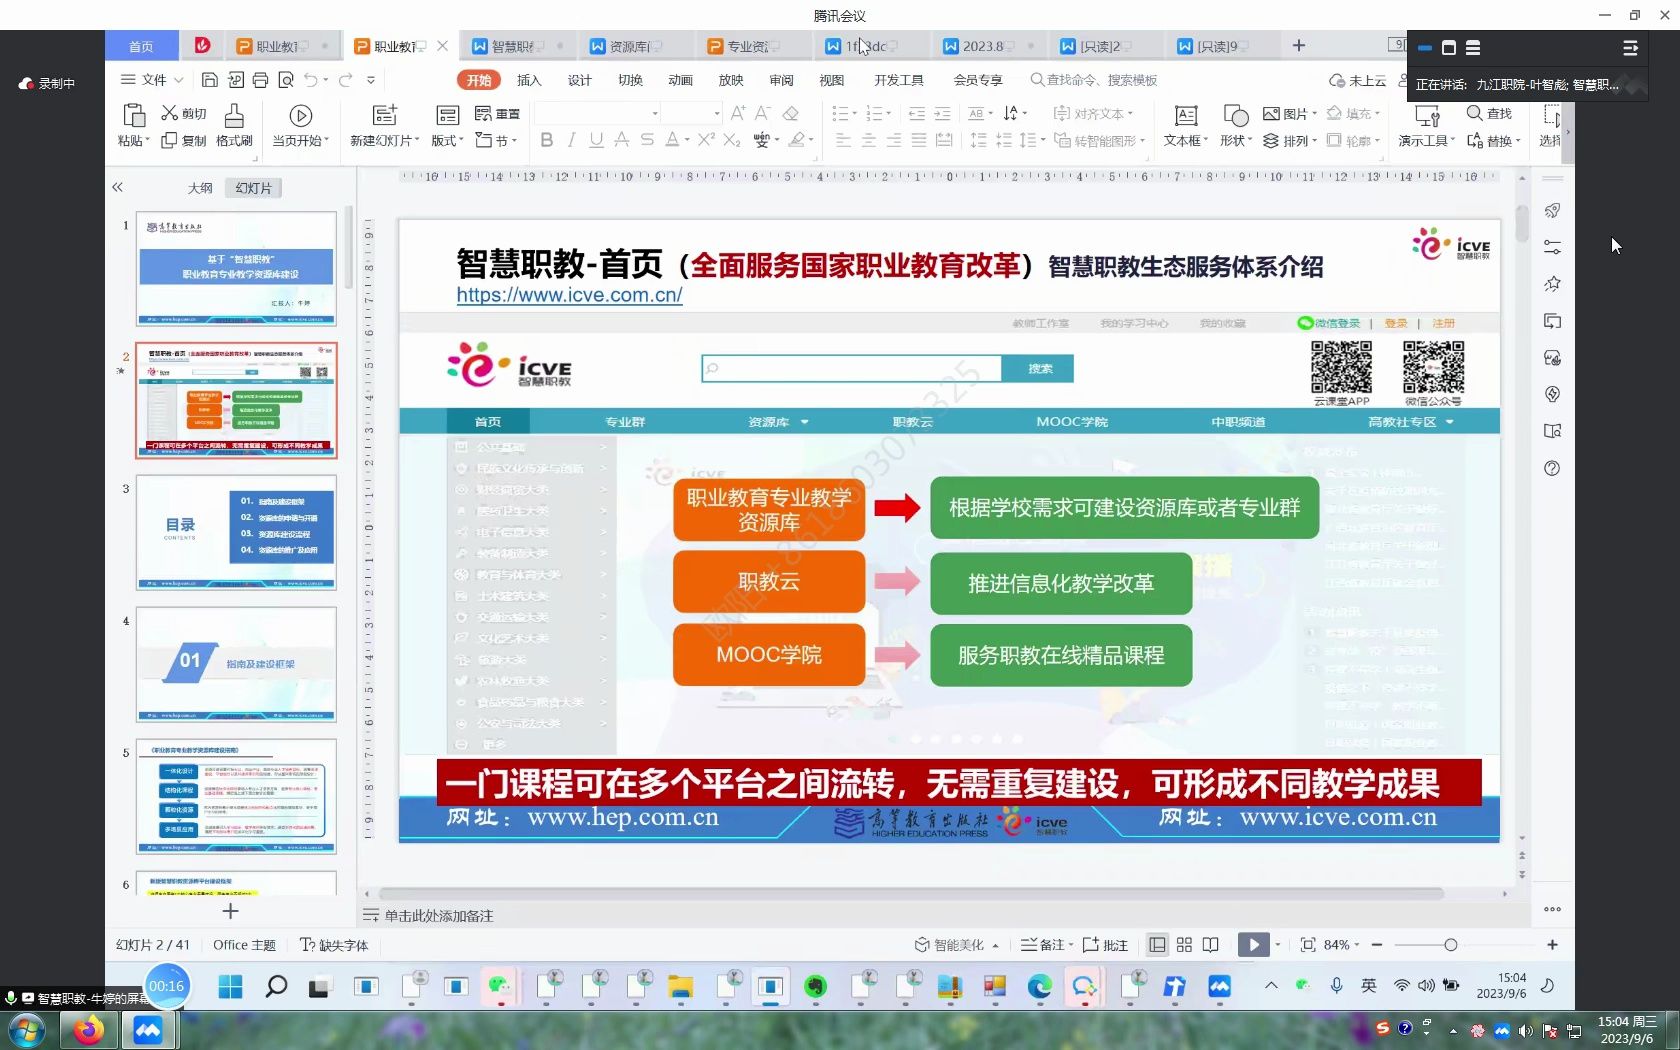Image resolution: width=1680 pixels, height=1050 pixels.
Task: Toggle normal view in status bar
Action: point(1157,944)
